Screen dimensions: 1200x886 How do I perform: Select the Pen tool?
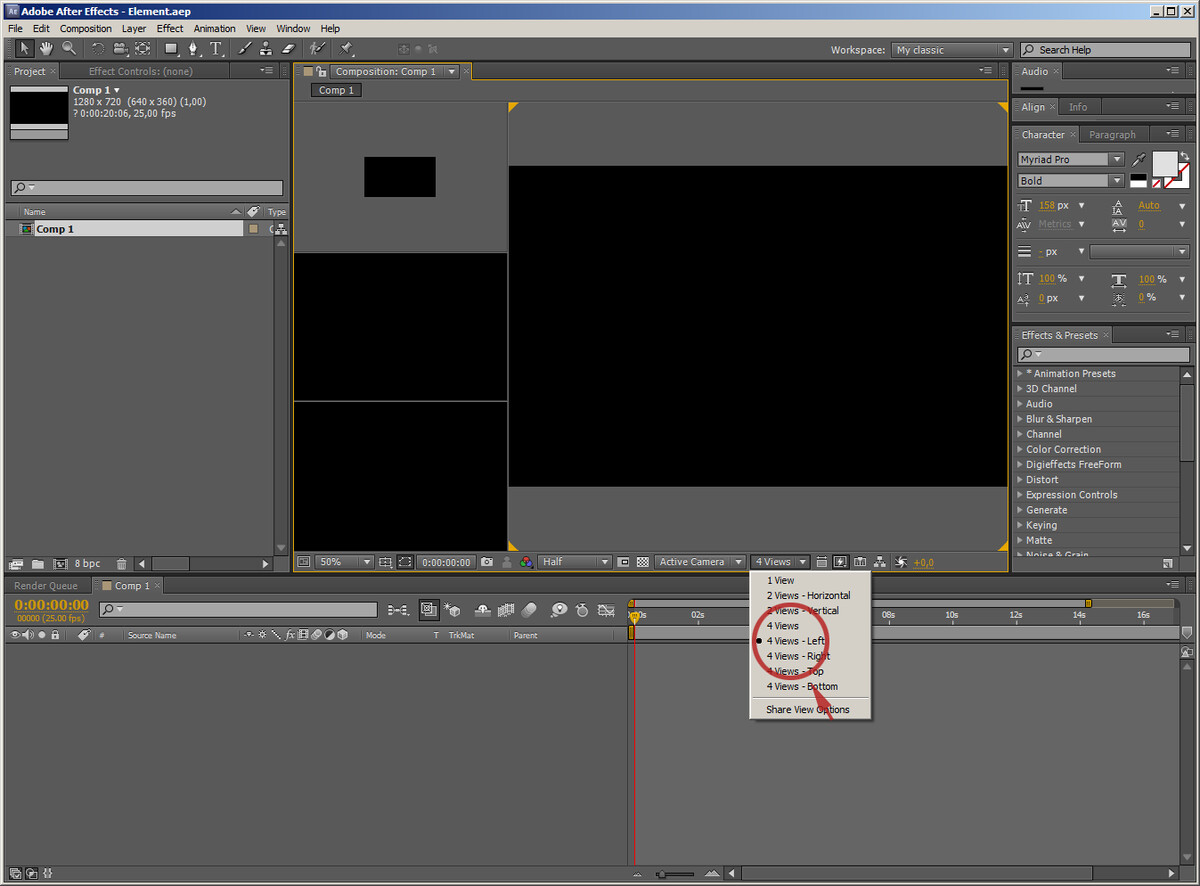(193, 49)
